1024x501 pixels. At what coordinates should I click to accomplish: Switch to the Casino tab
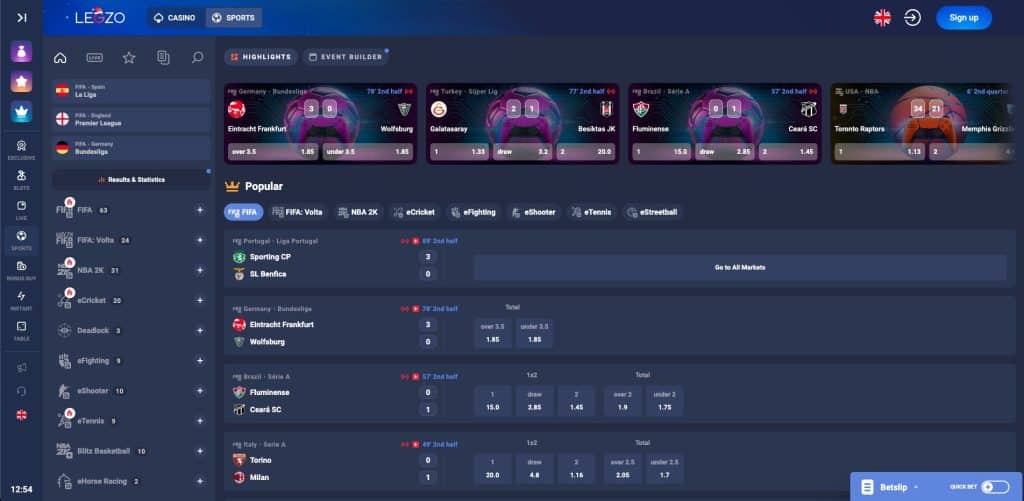[174, 18]
